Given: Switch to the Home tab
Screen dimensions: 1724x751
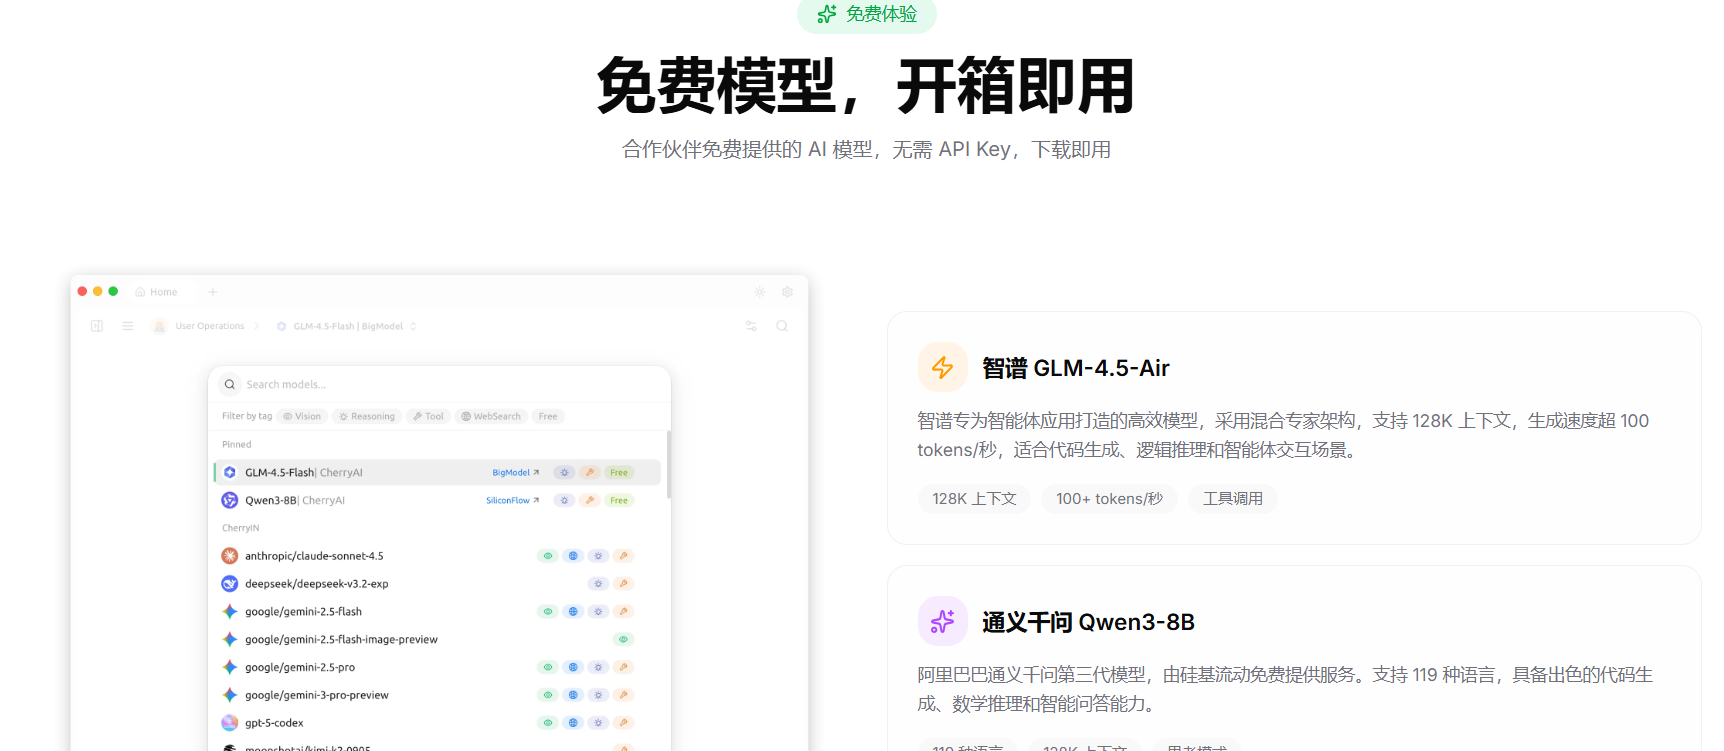Looking at the screenshot, I should (157, 292).
